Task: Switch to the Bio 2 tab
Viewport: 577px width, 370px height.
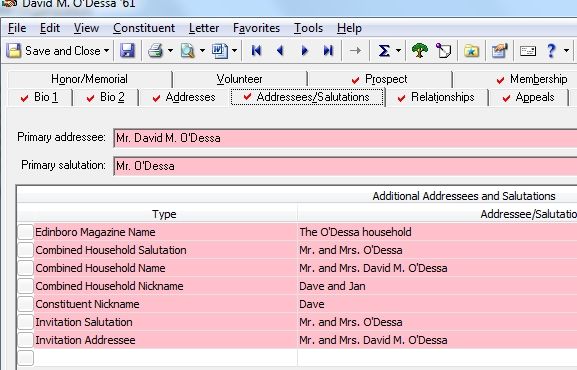Action: 106,97
